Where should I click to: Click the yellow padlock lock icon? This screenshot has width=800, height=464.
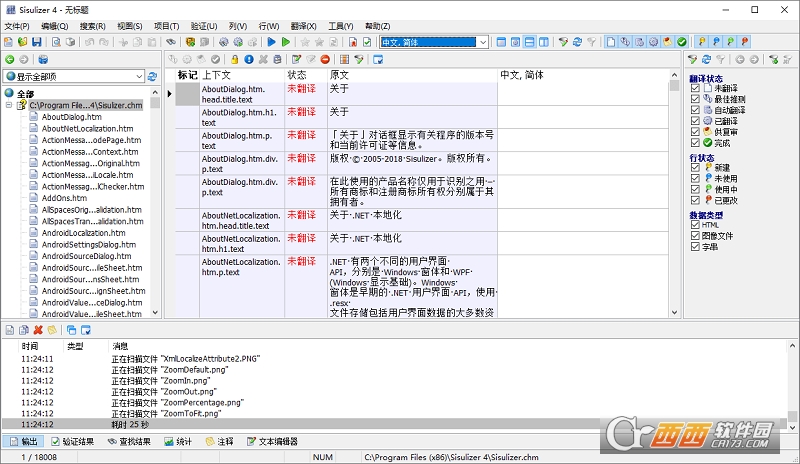tap(234, 60)
